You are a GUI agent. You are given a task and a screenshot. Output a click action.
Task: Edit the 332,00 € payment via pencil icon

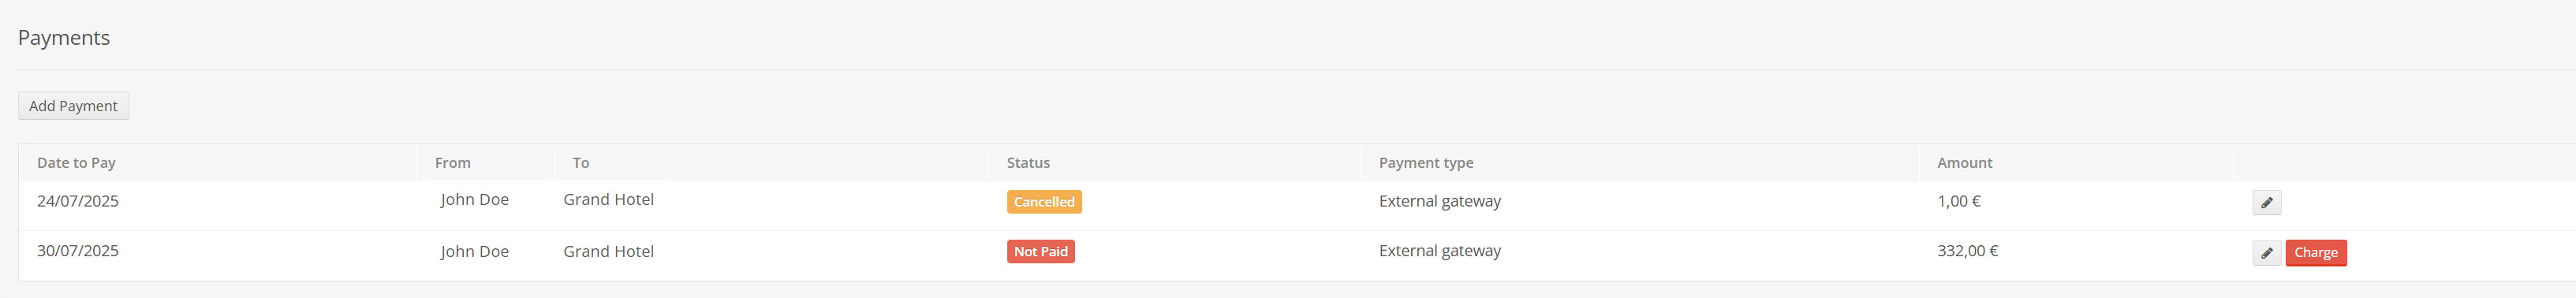click(x=2266, y=253)
